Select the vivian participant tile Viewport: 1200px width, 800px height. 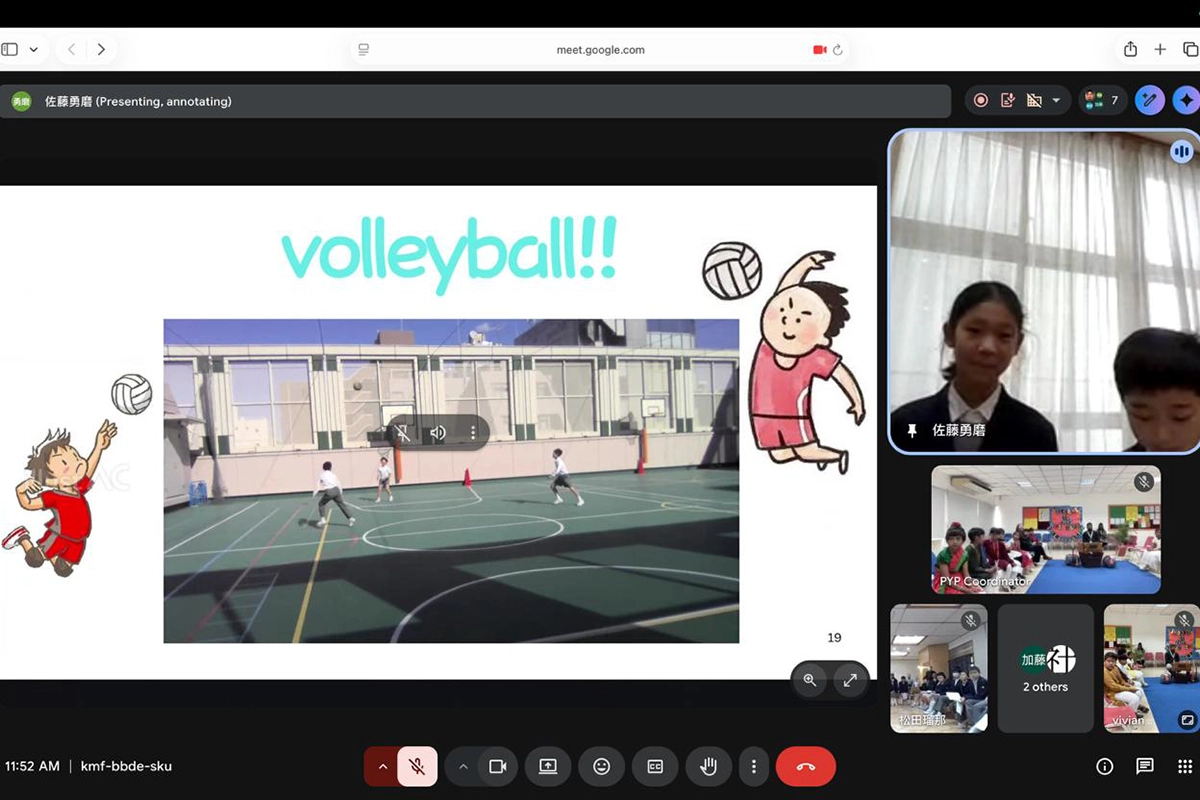coord(1152,668)
